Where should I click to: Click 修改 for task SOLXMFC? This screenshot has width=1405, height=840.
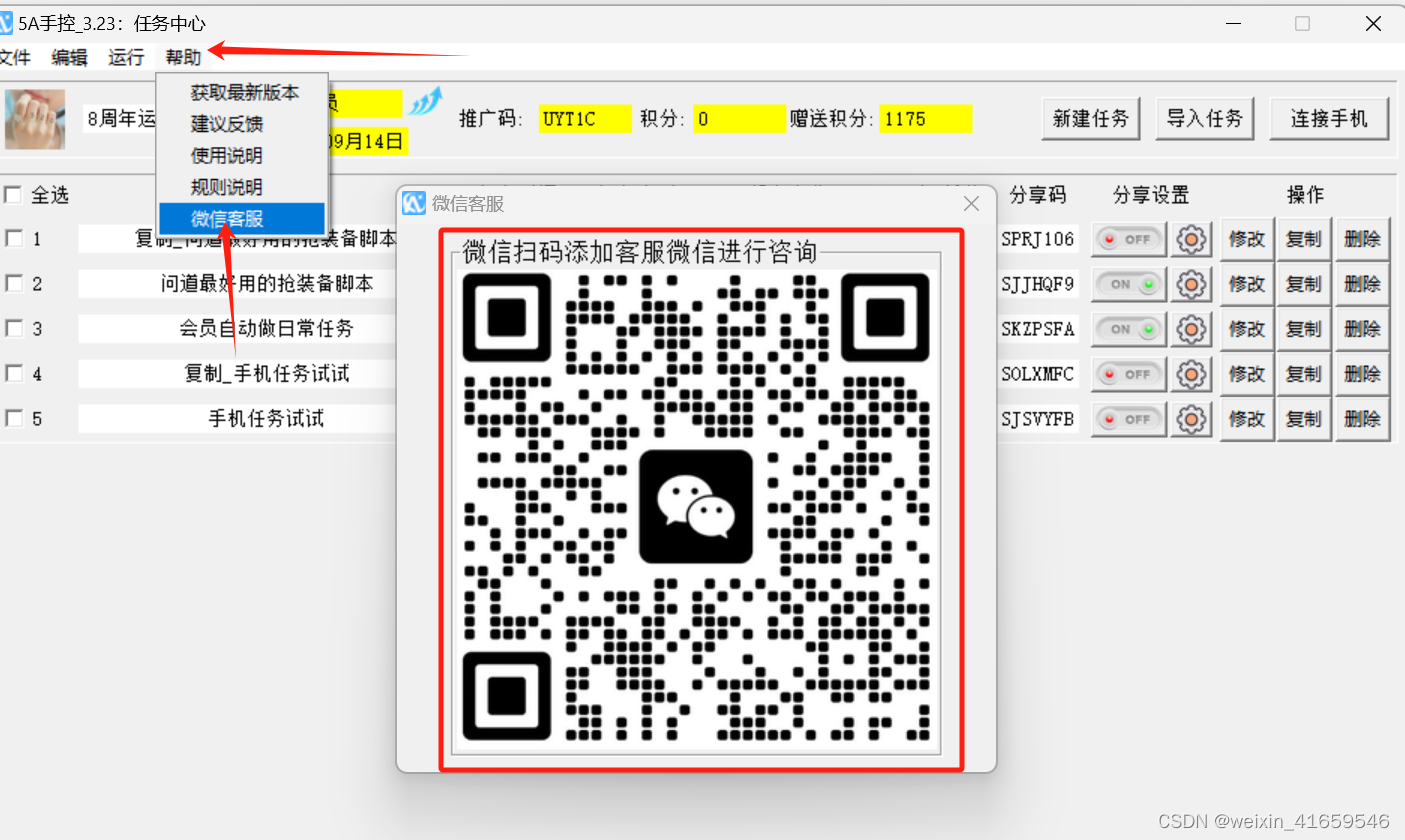(x=1247, y=374)
